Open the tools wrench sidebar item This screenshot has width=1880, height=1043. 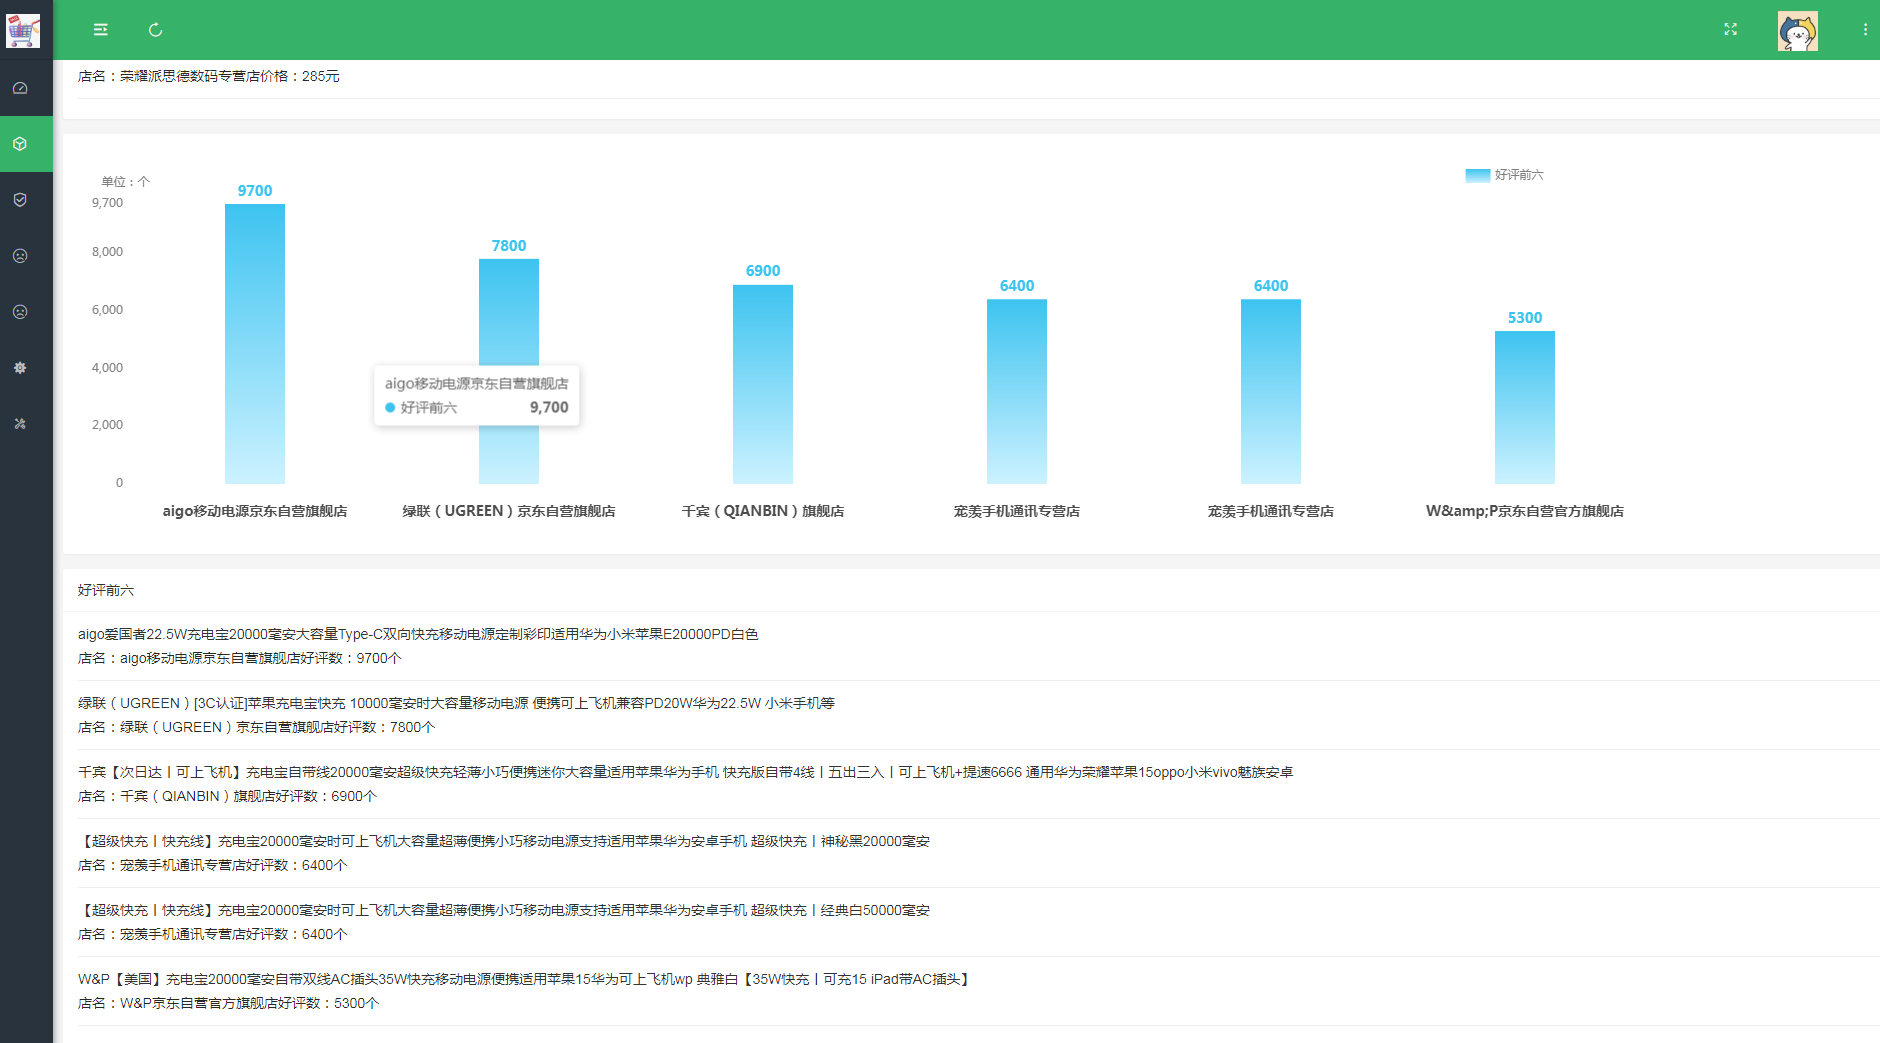20,424
